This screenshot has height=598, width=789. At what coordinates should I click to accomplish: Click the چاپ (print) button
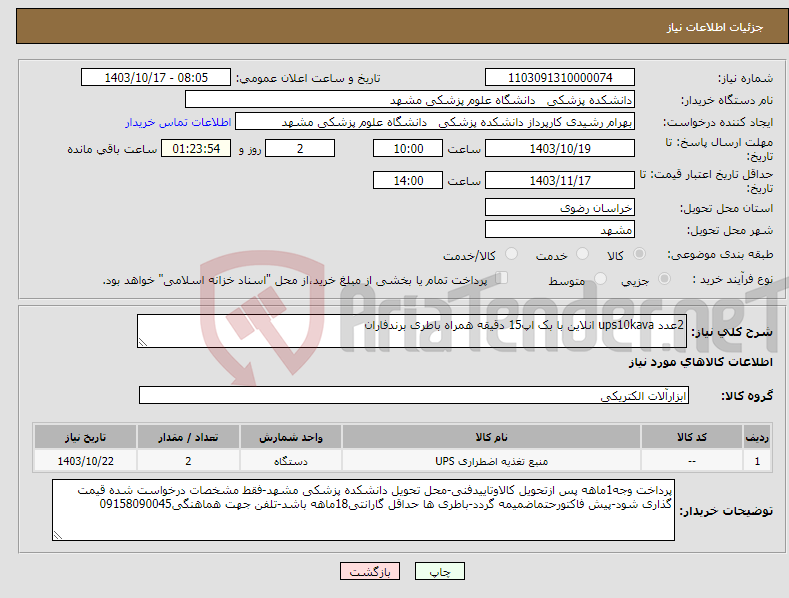click(439, 571)
